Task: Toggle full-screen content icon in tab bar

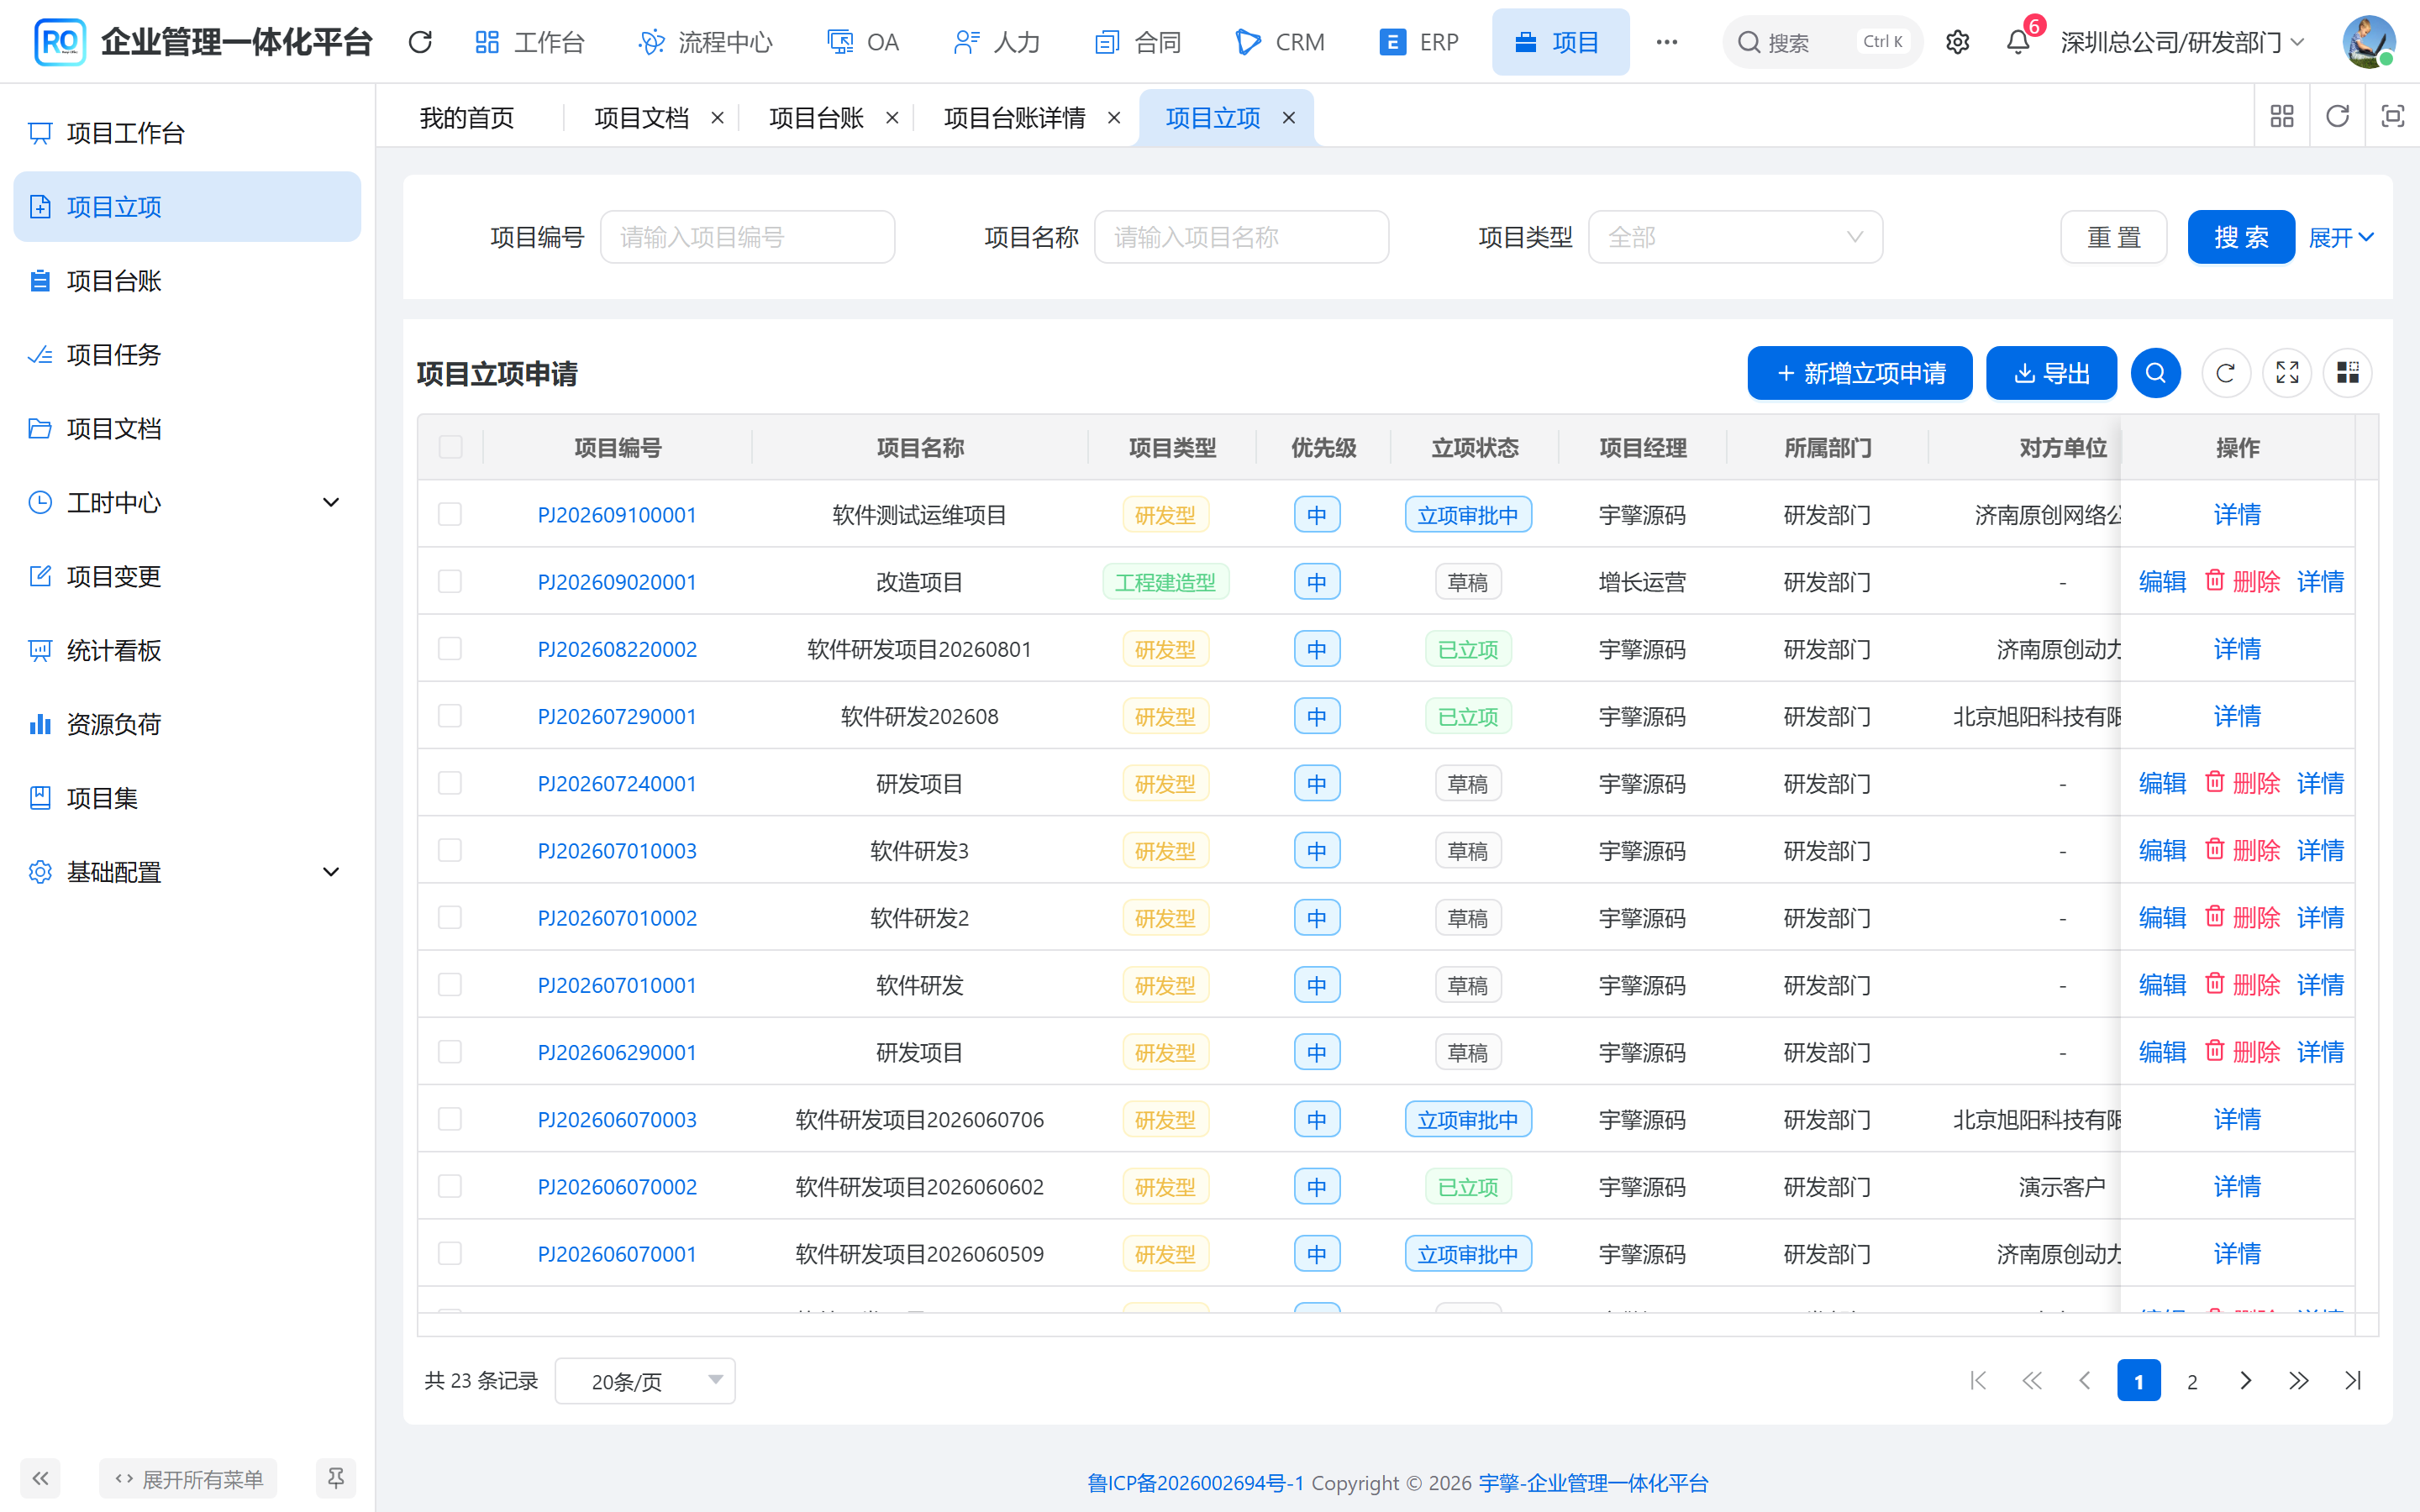Action: click(2392, 117)
